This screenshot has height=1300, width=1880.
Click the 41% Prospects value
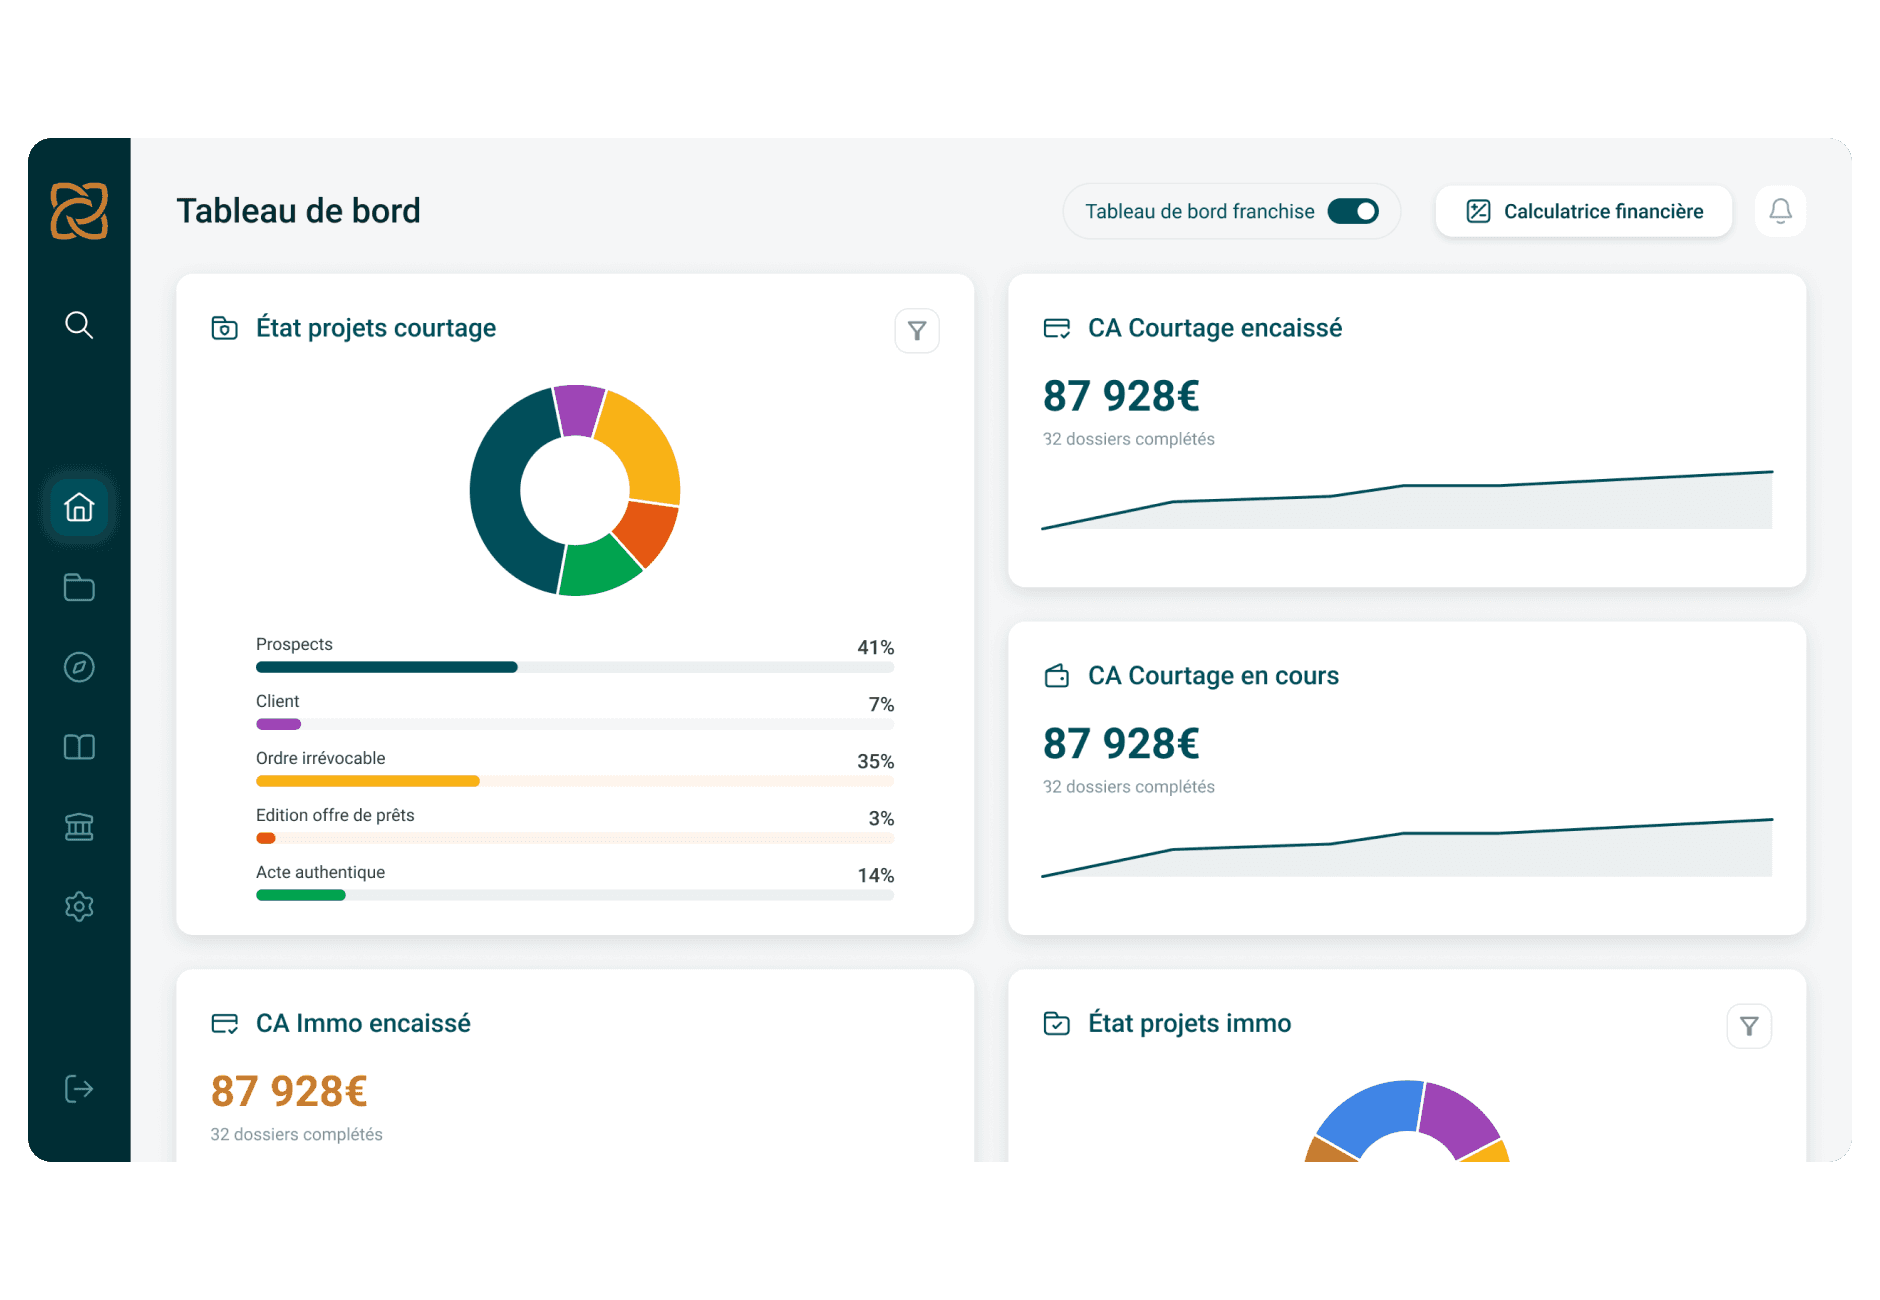point(876,647)
